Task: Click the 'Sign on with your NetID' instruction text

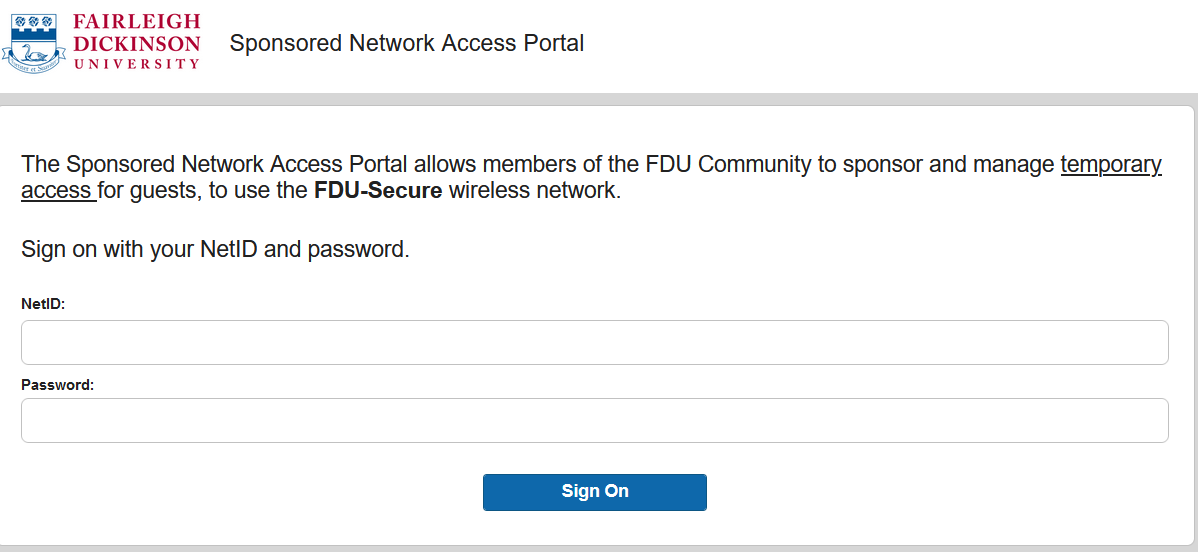Action: tap(215, 249)
